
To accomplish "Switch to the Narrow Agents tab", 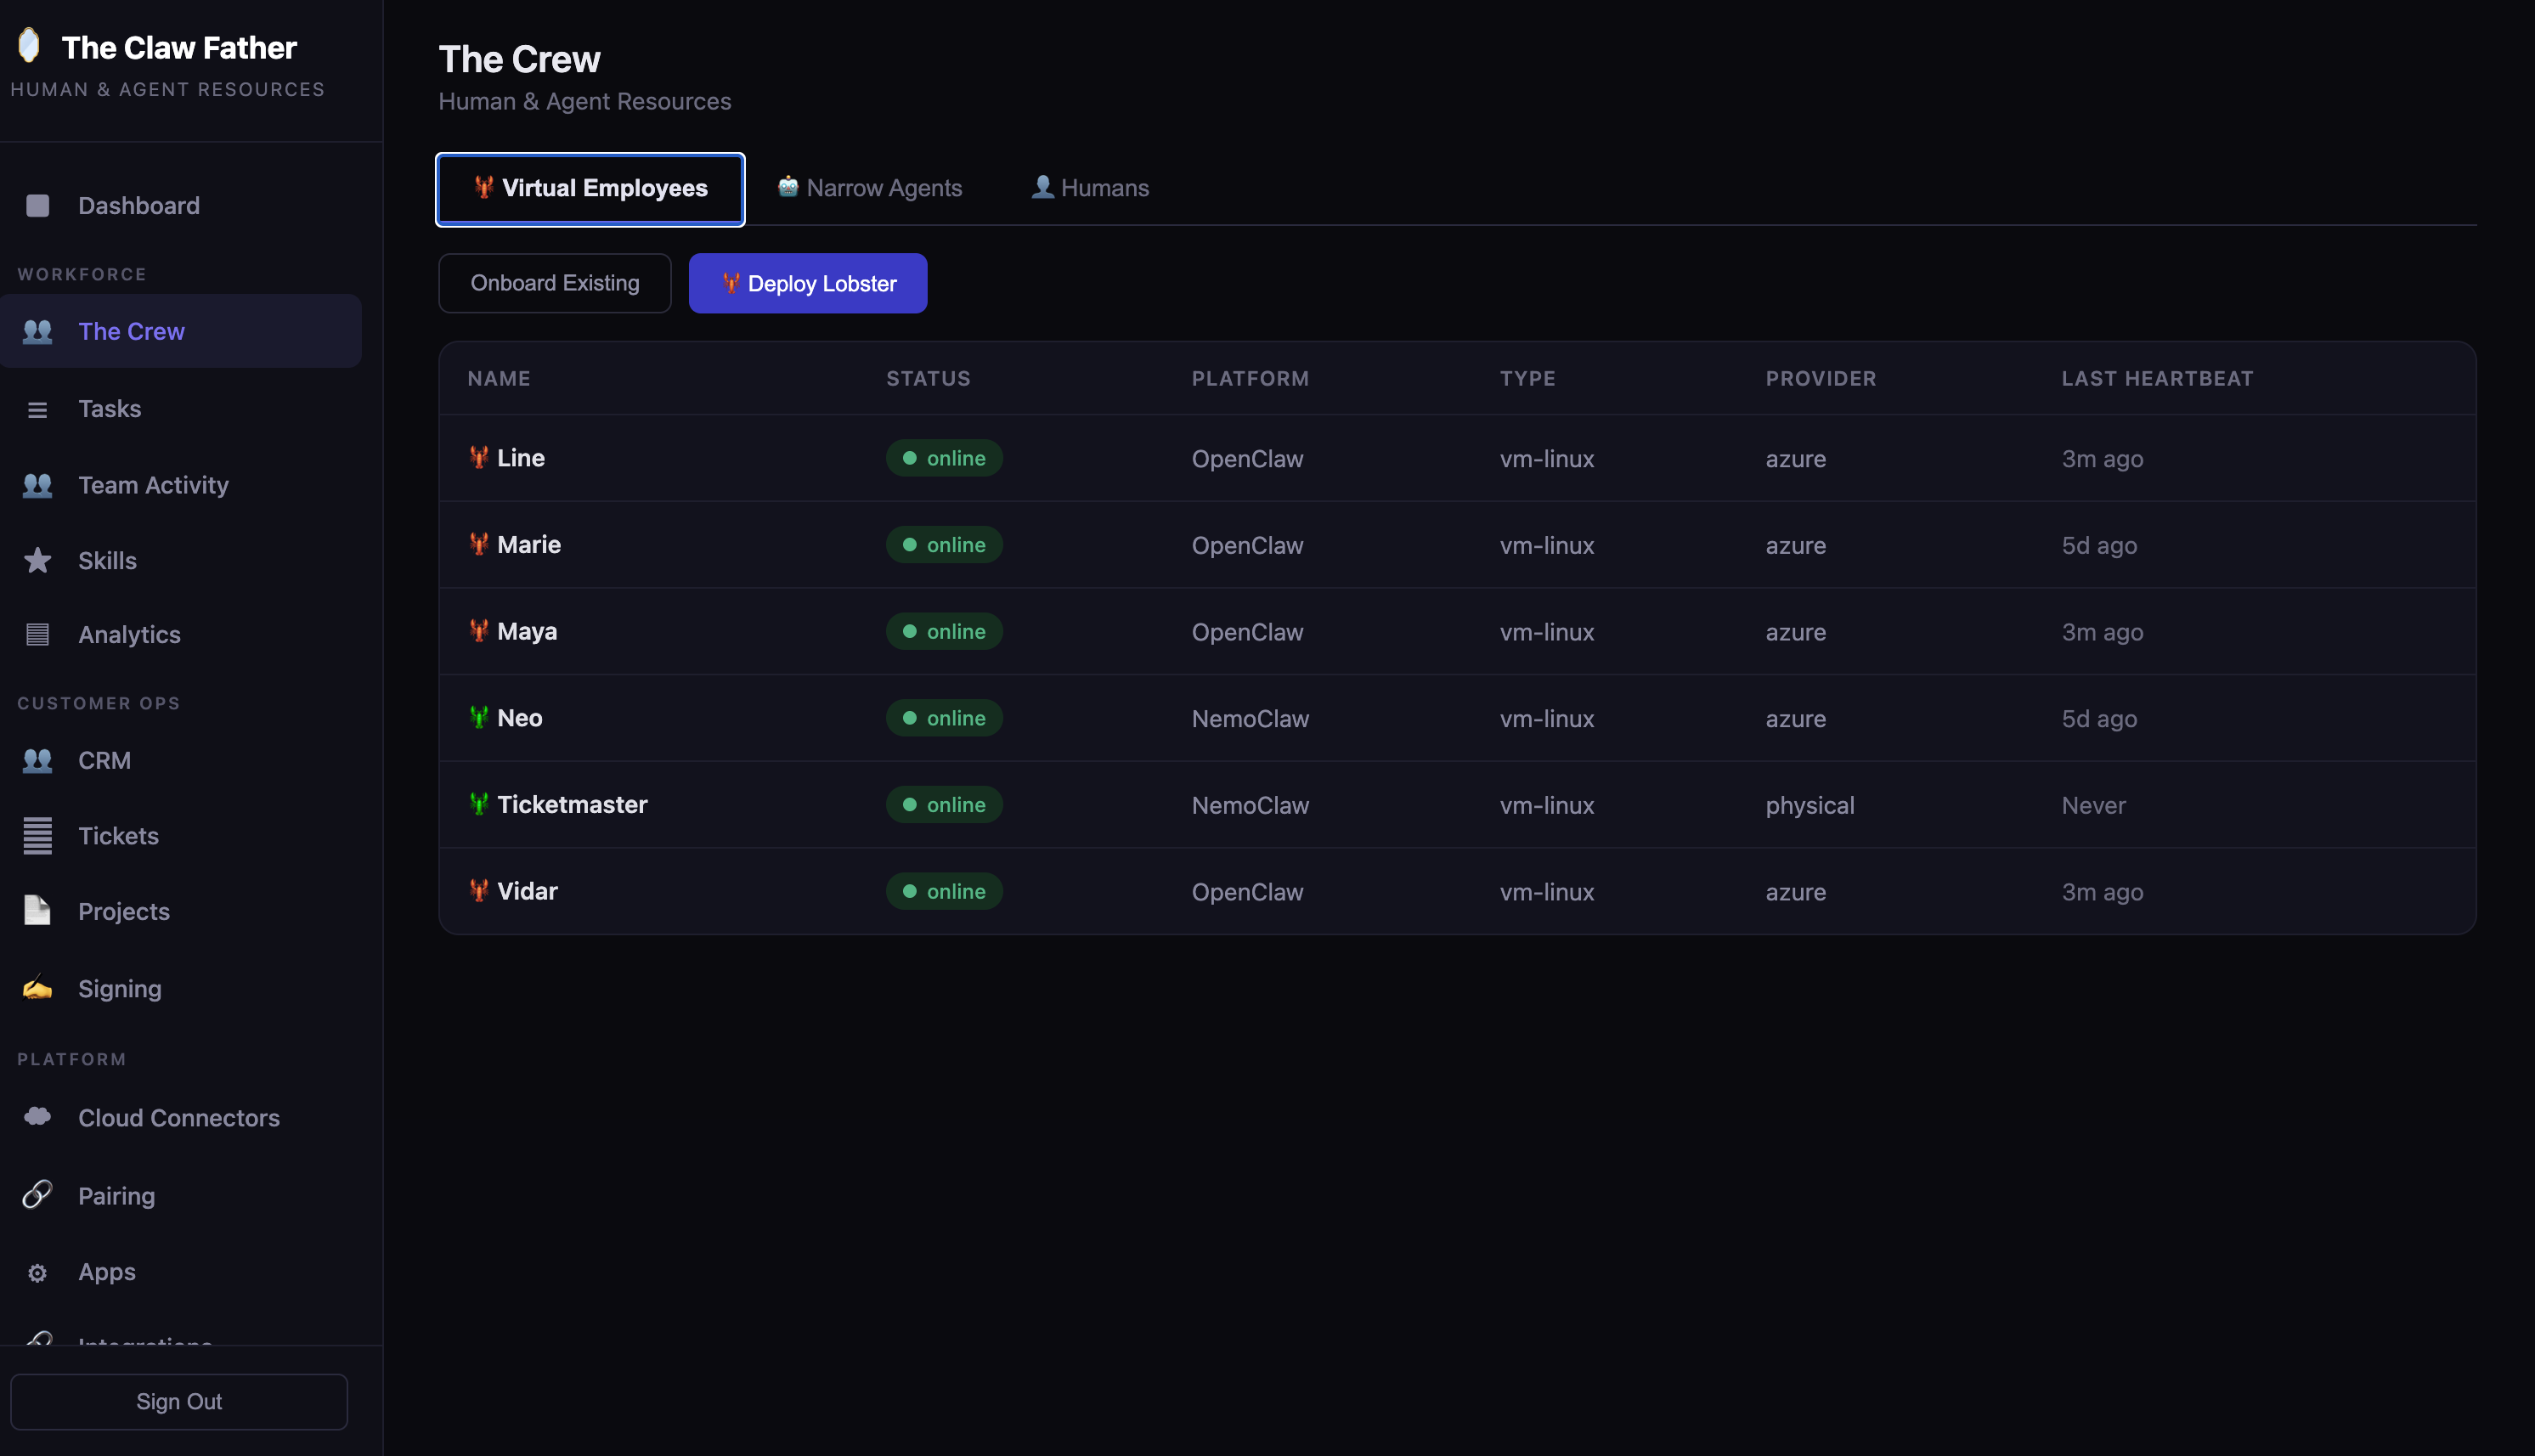I will coord(869,188).
